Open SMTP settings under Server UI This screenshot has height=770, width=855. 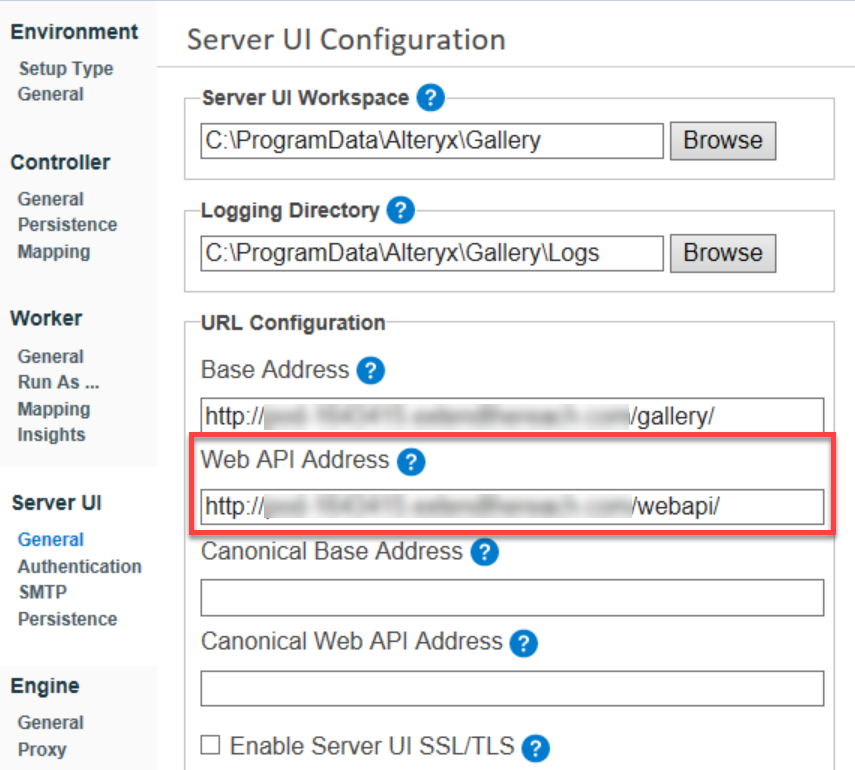click(42, 592)
